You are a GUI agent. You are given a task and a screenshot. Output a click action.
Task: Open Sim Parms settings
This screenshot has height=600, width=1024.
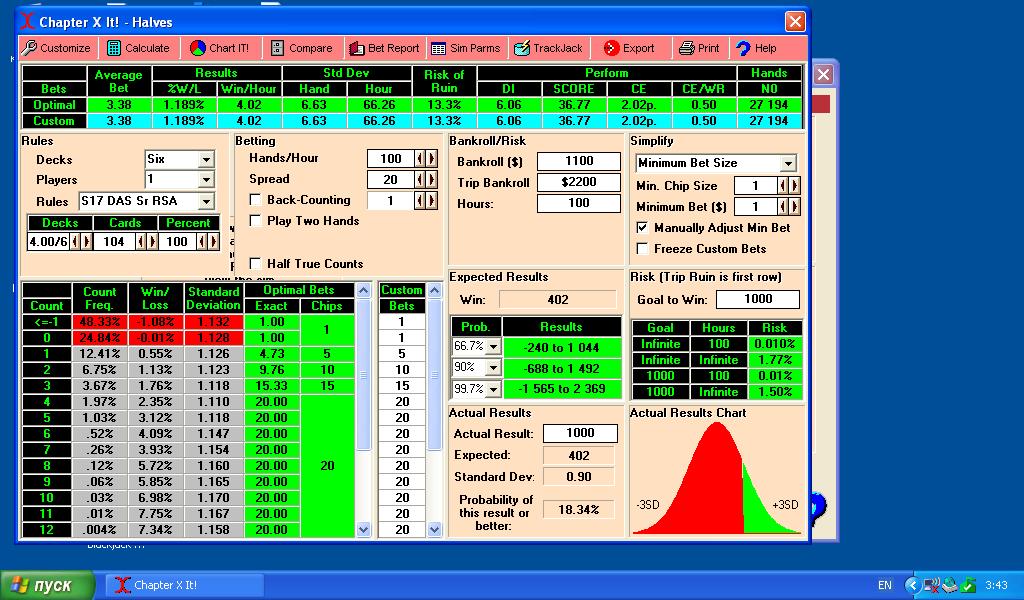466,48
